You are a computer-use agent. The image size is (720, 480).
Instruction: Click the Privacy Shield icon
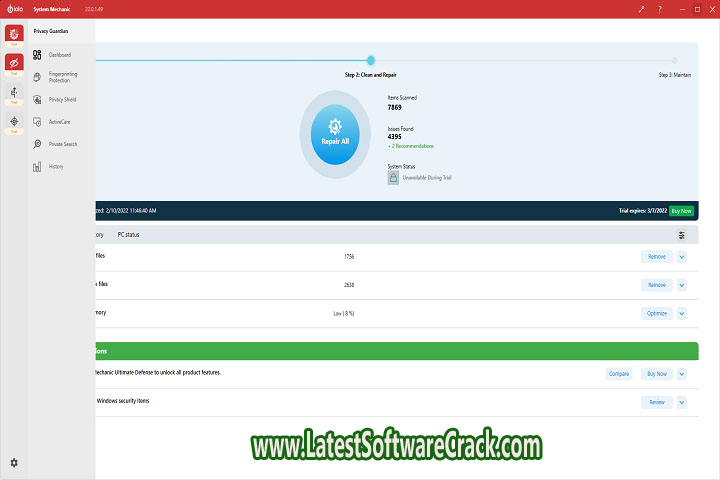click(37, 100)
